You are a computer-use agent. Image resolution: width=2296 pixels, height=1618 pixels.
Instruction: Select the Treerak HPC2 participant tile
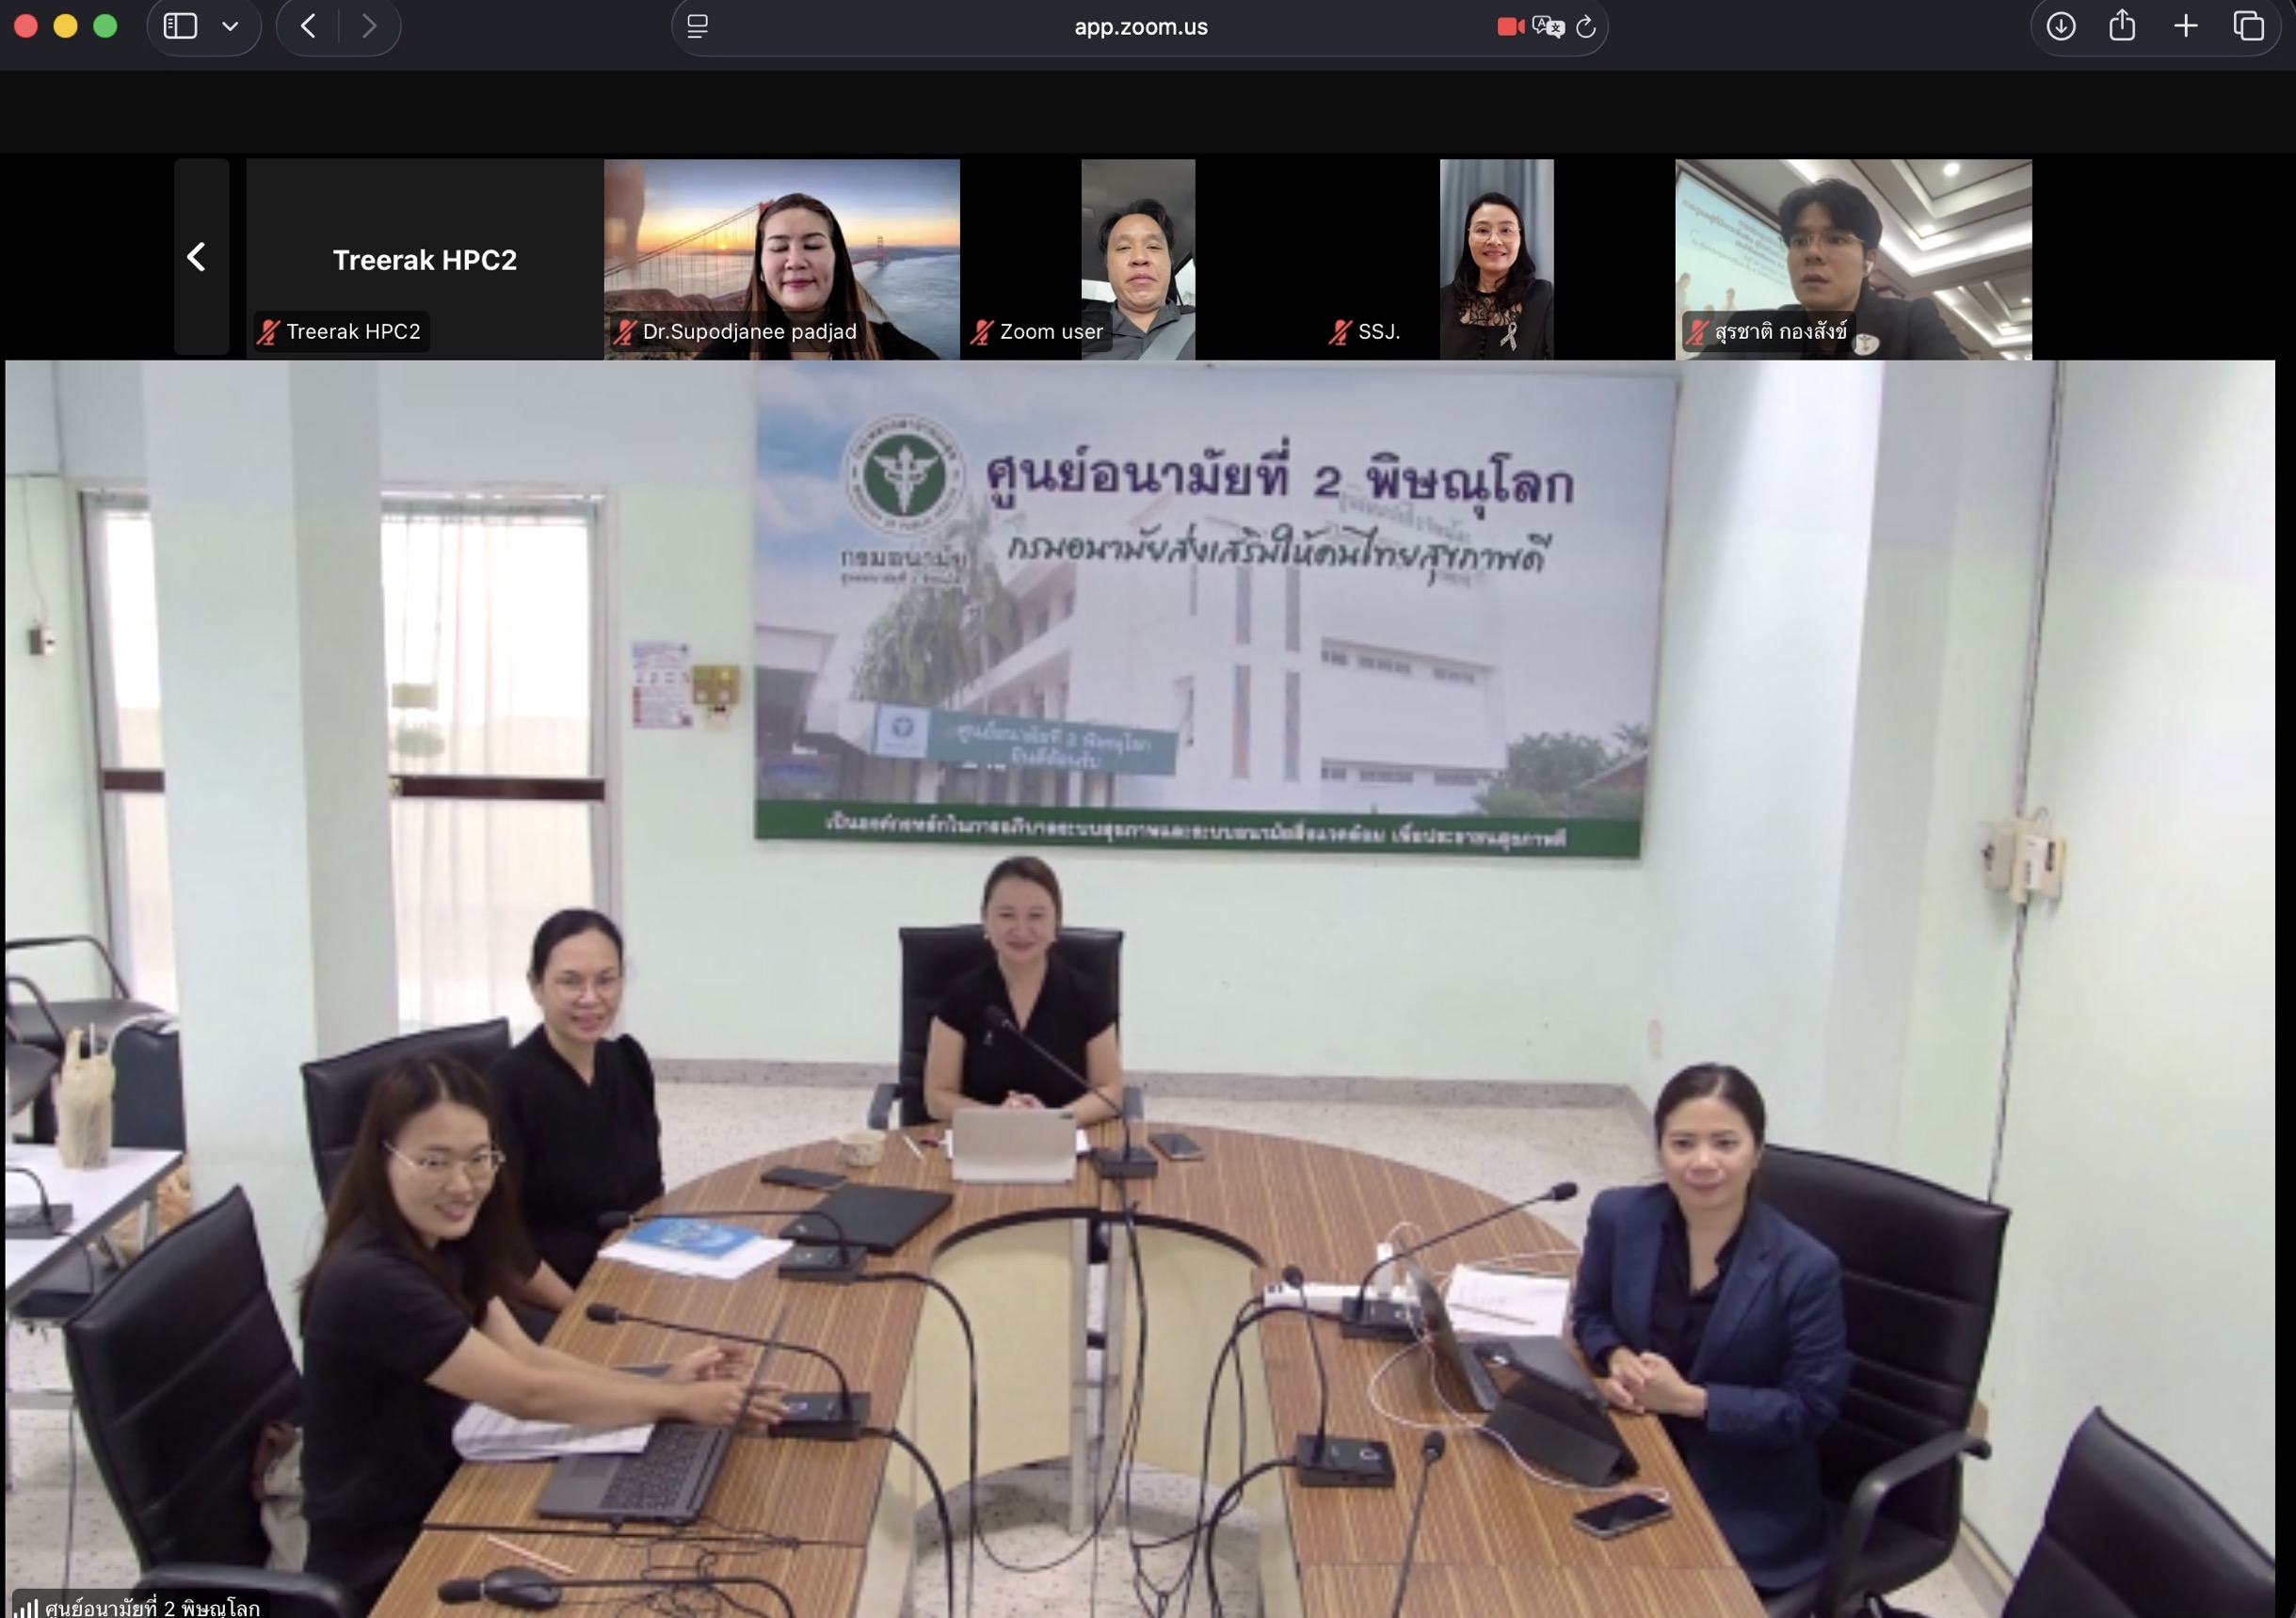(425, 259)
